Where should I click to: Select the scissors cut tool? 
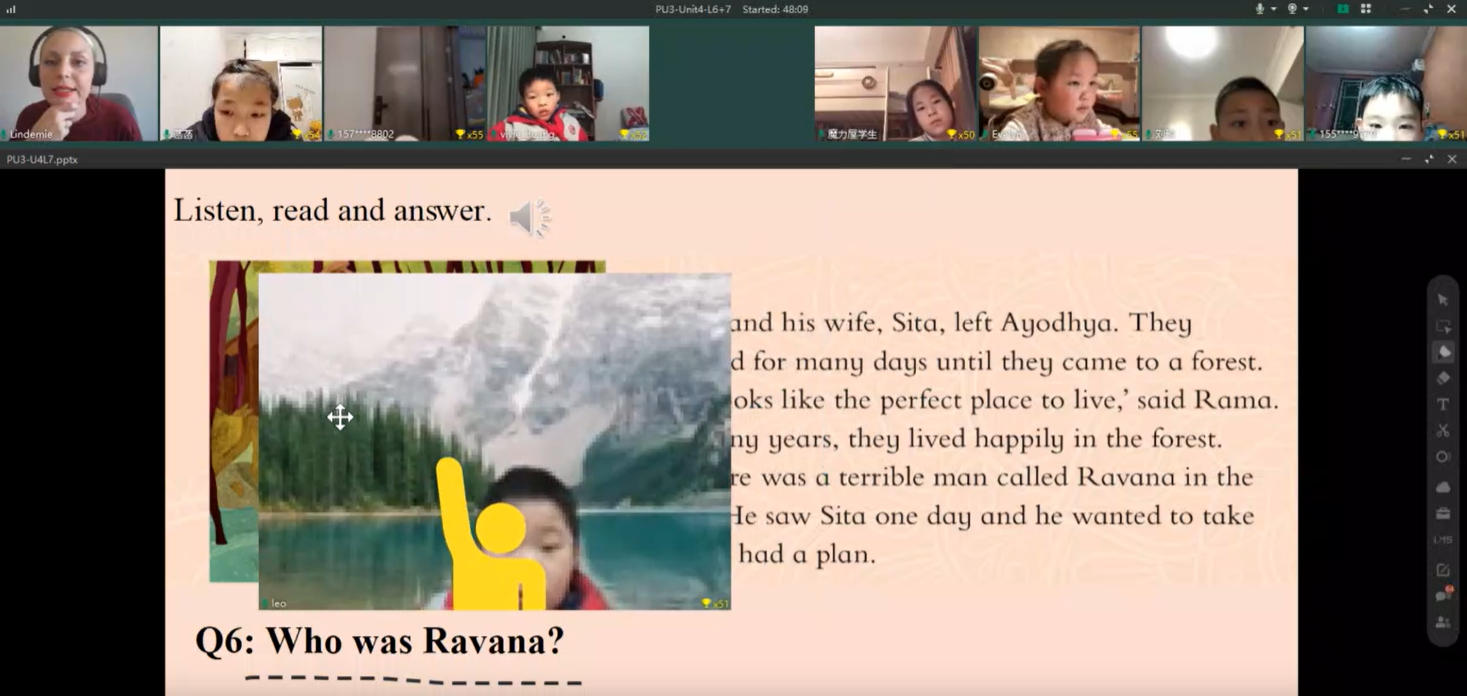1442,430
